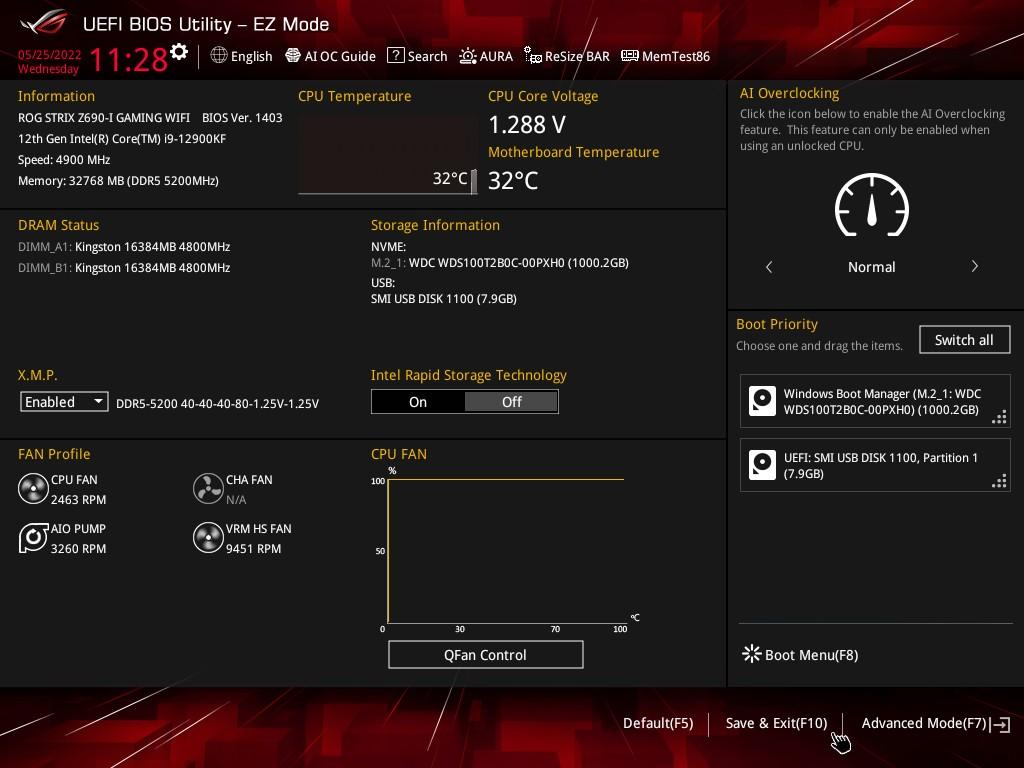The width and height of the screenshot is (1024, 768).
Task: Open Boot Menu (F8)
Action: coord(800,655)
